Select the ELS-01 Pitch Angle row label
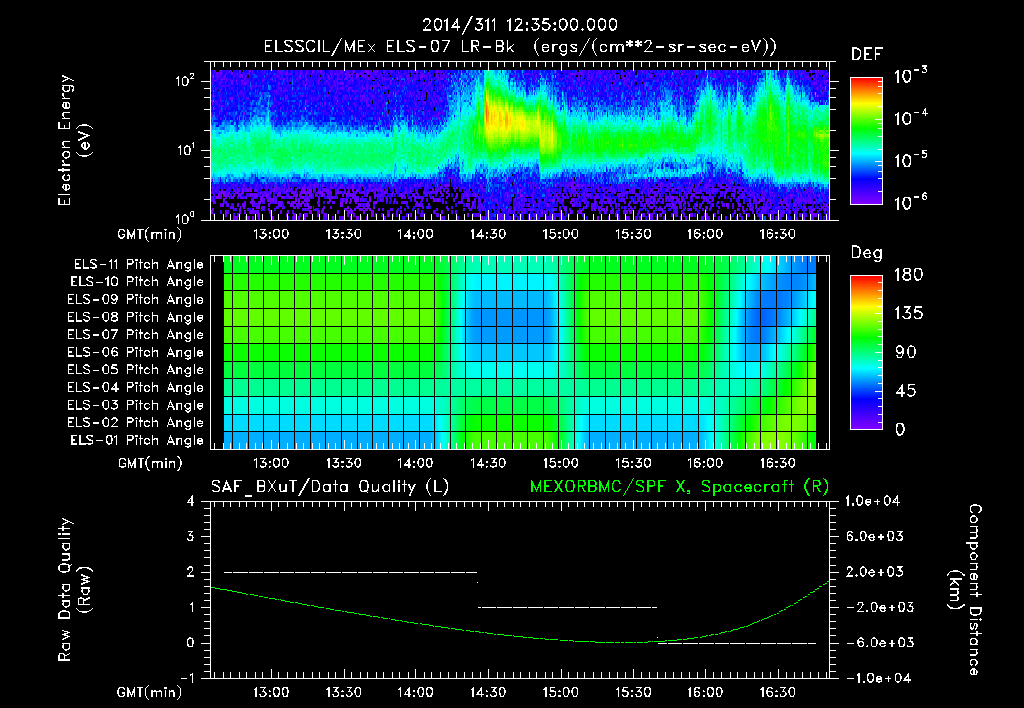Screen dimensions: 1024x708 (x=137, y=440)
